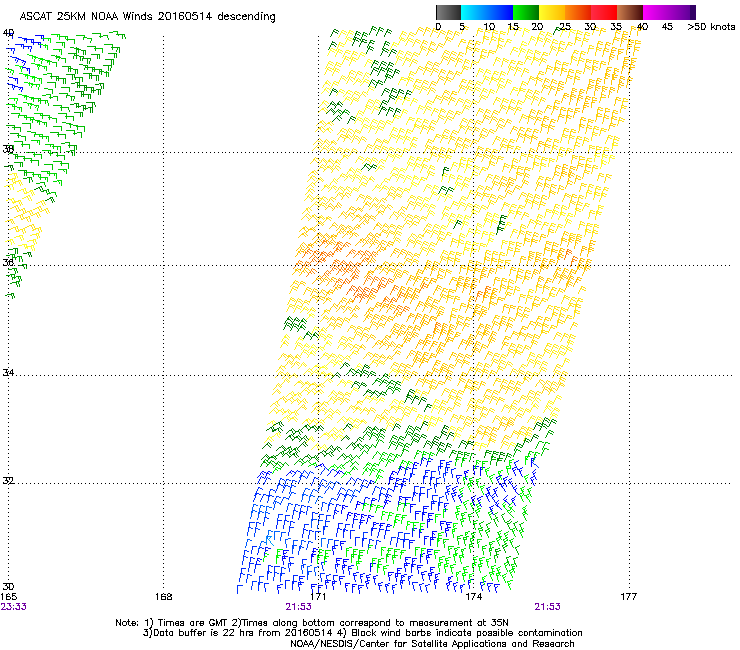Viewport: 740px width, 650px height.
Task: Click longitude label '174' on bottom axis
Action: 473,597
